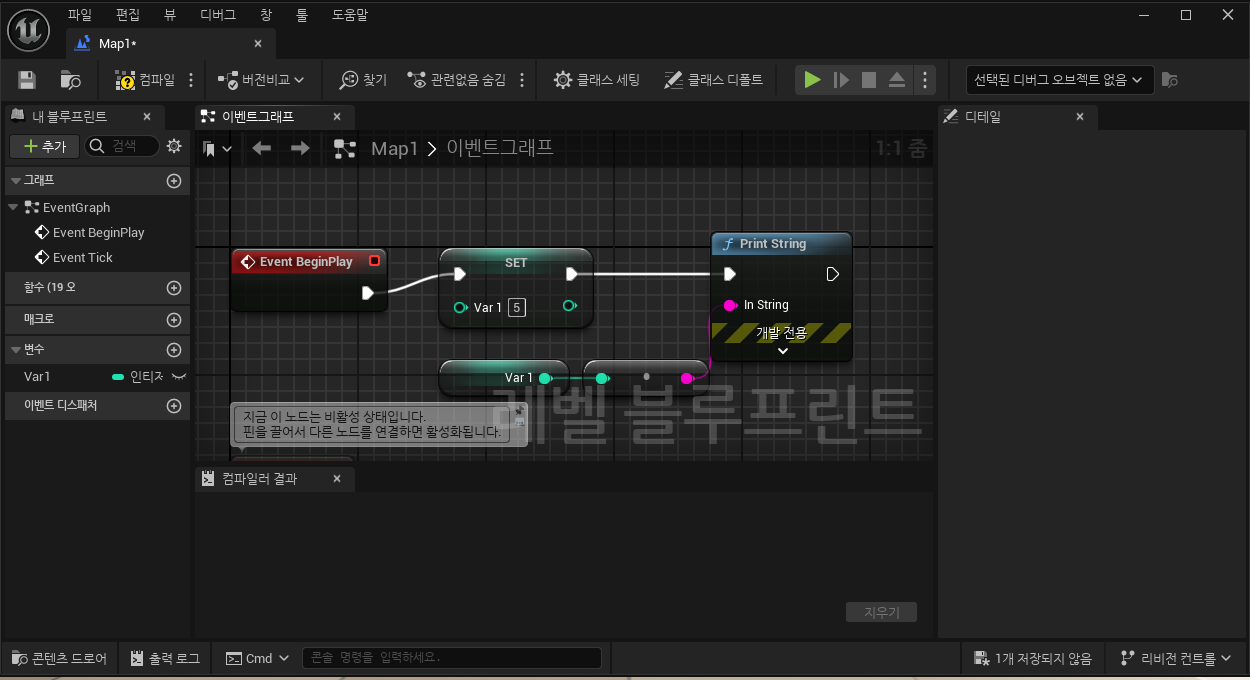Open hide unrelated options three-dot menu
1250x680 pixels.
[x=521, y=80]
